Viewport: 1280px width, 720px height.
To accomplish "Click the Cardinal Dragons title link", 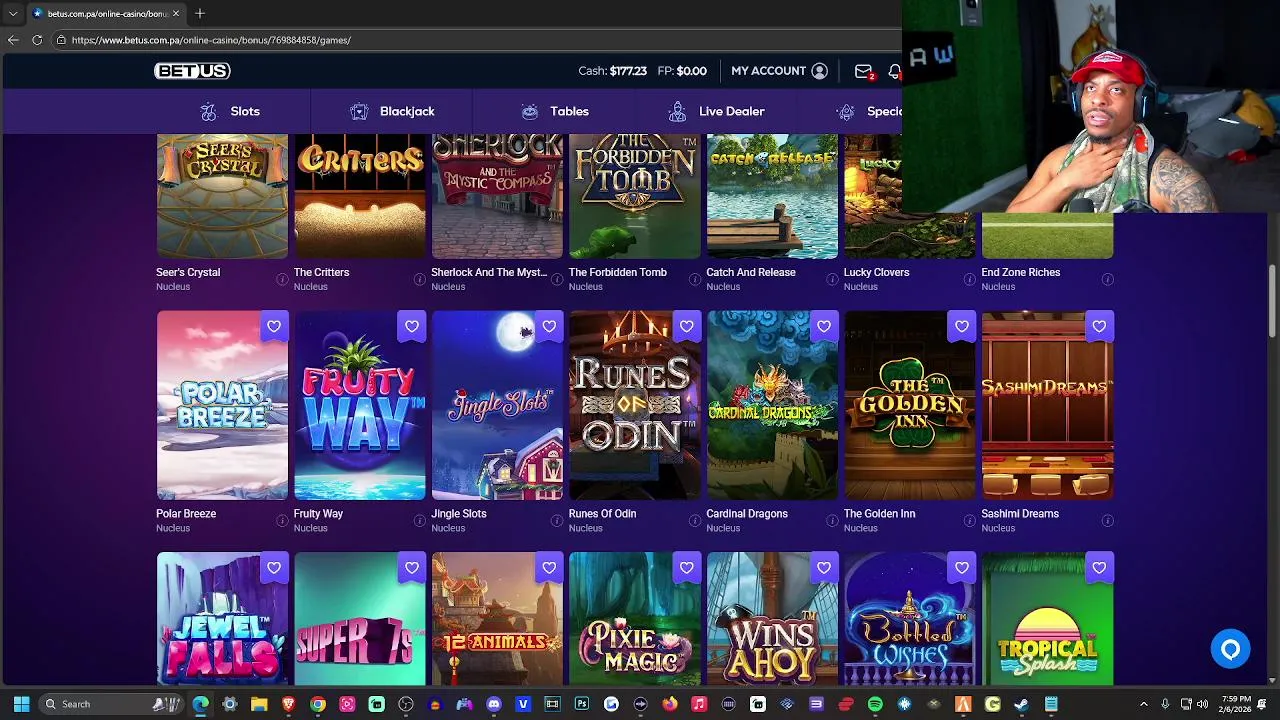I will [x=747, y=514].
